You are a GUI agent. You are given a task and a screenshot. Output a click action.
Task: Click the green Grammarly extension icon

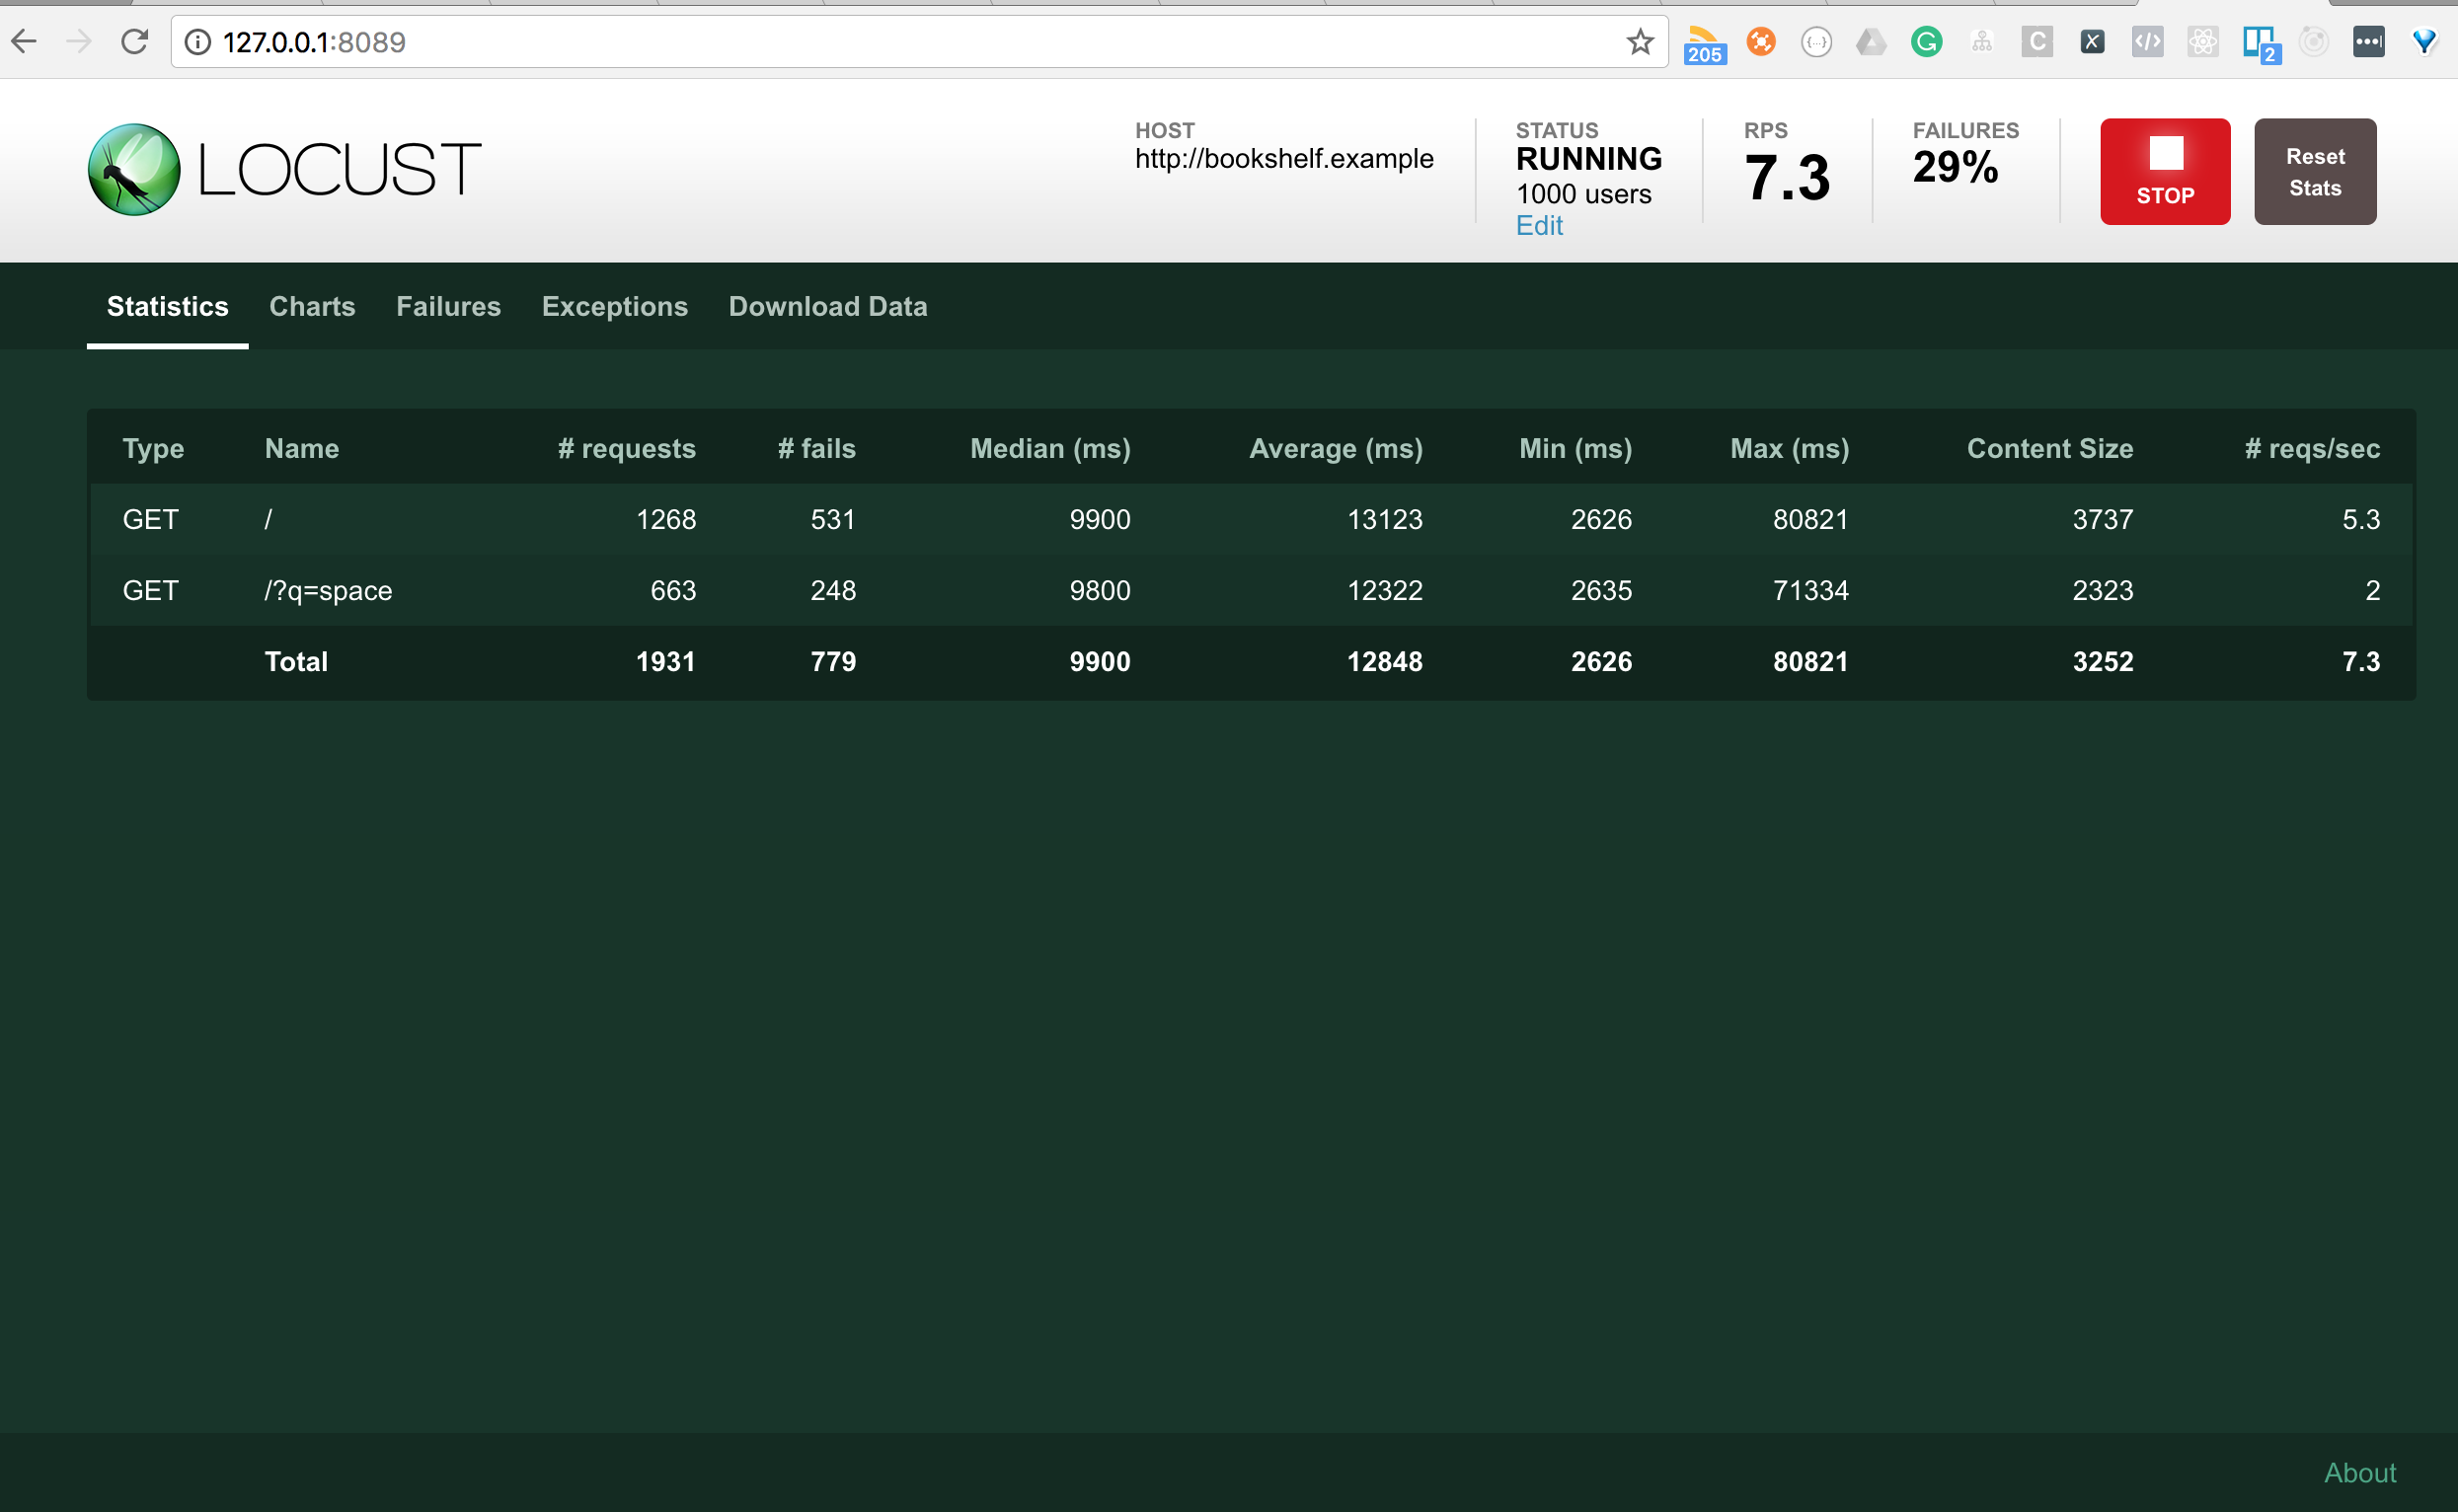pos(1926,42)
